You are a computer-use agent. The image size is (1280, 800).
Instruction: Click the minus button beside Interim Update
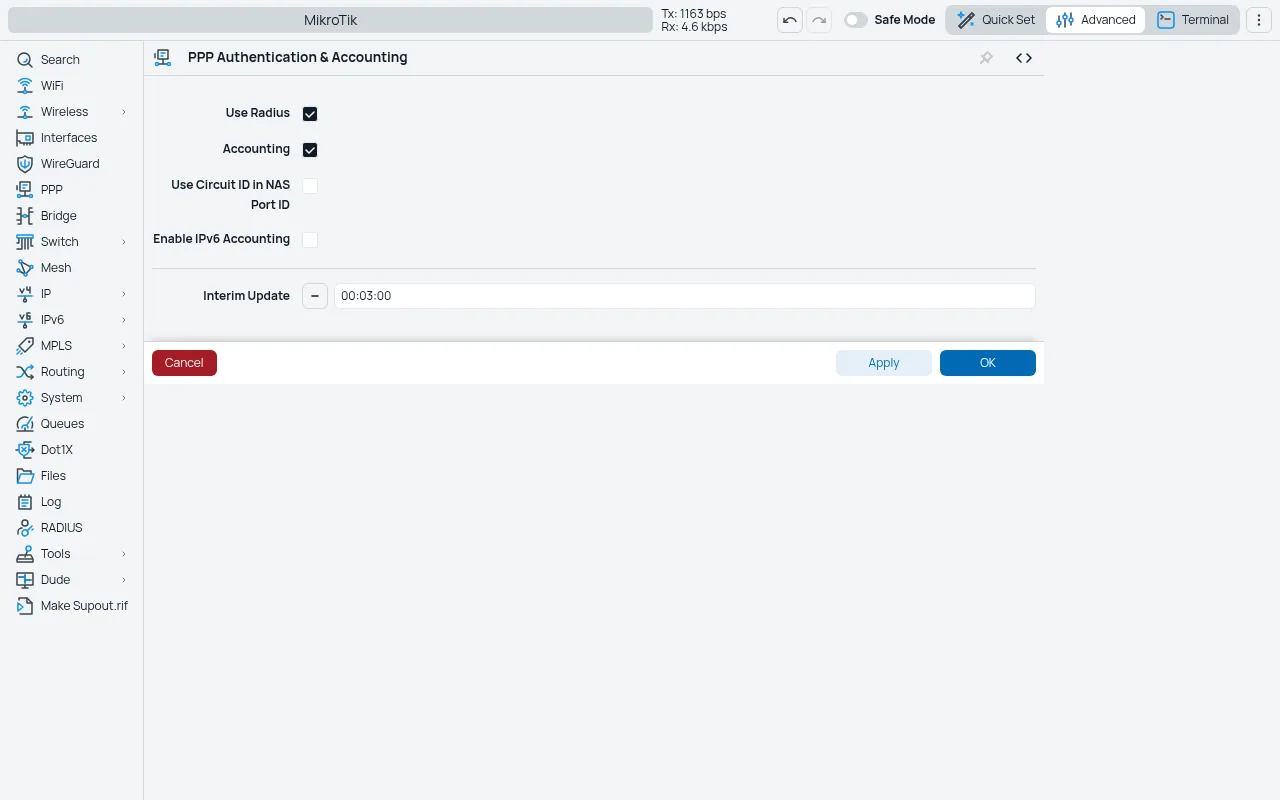[x=315, y=296]
